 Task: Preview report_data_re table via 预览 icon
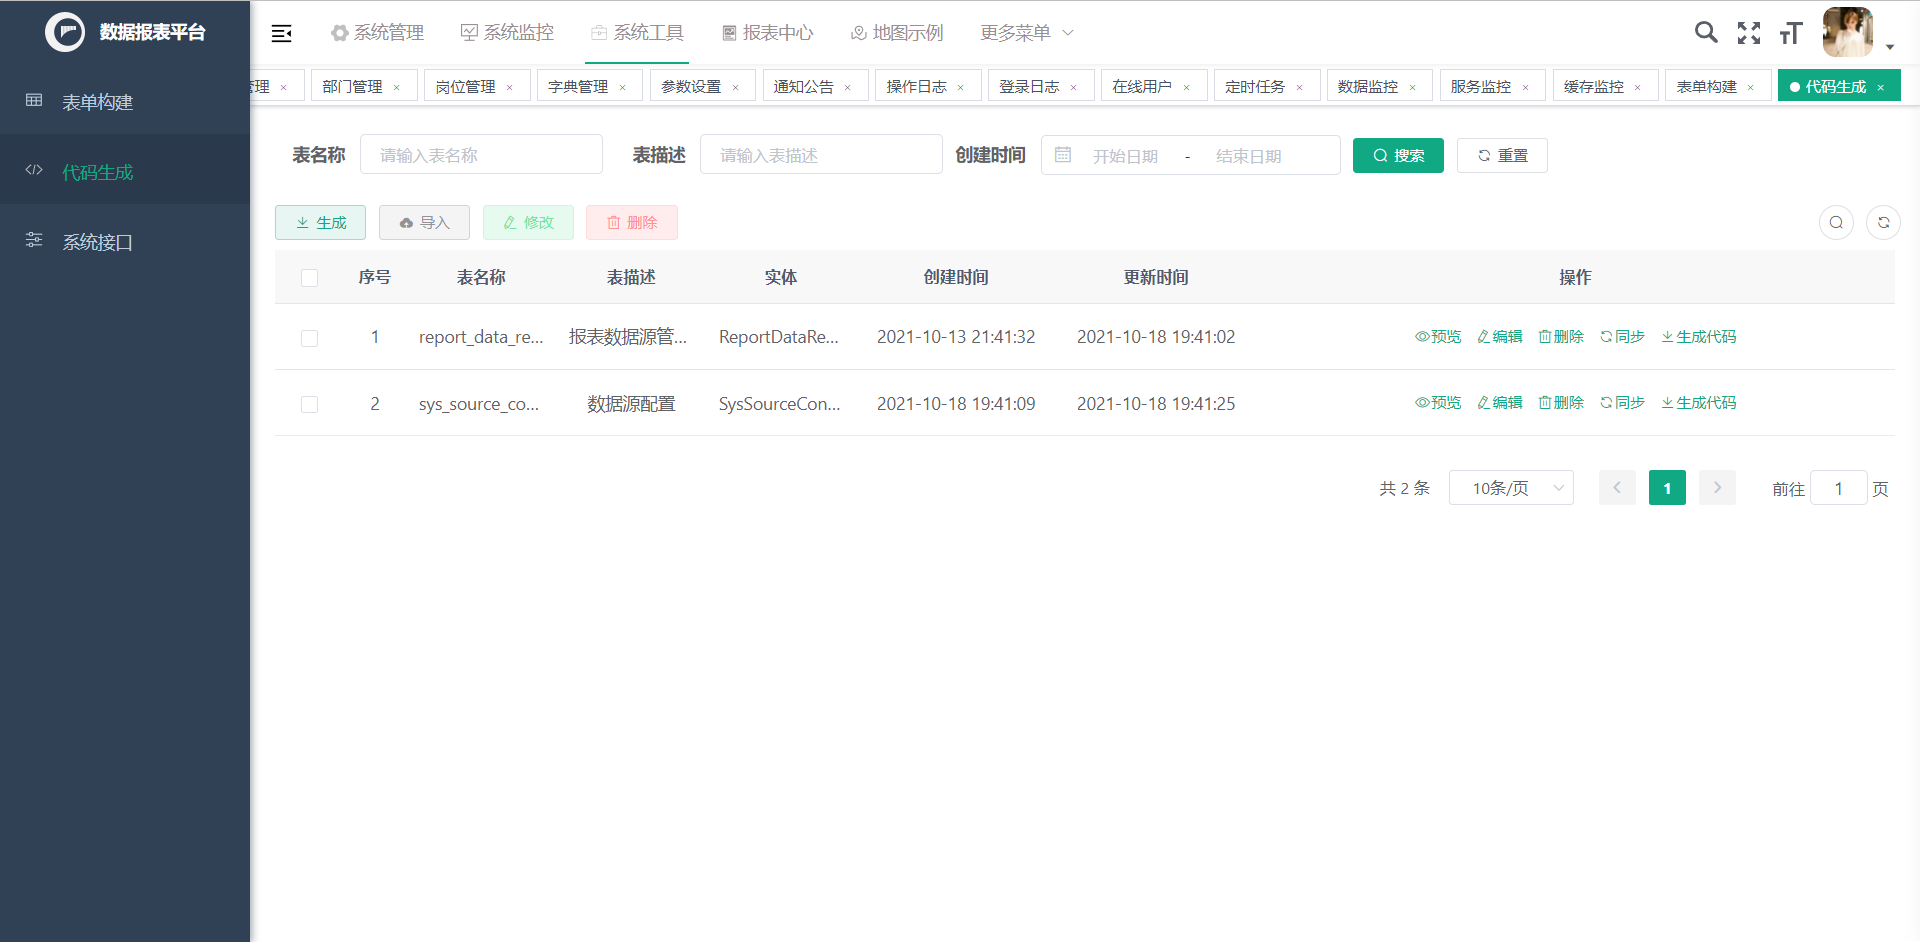point(1438,336)
